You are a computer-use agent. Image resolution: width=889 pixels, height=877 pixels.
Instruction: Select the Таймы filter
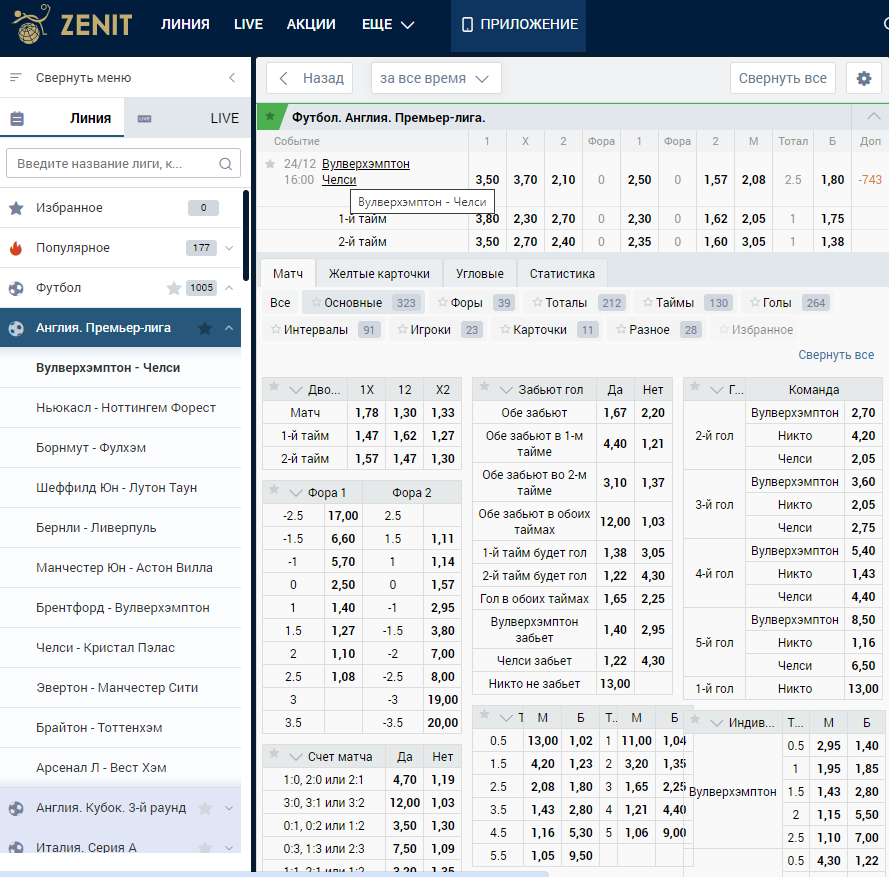click(687, 303)
